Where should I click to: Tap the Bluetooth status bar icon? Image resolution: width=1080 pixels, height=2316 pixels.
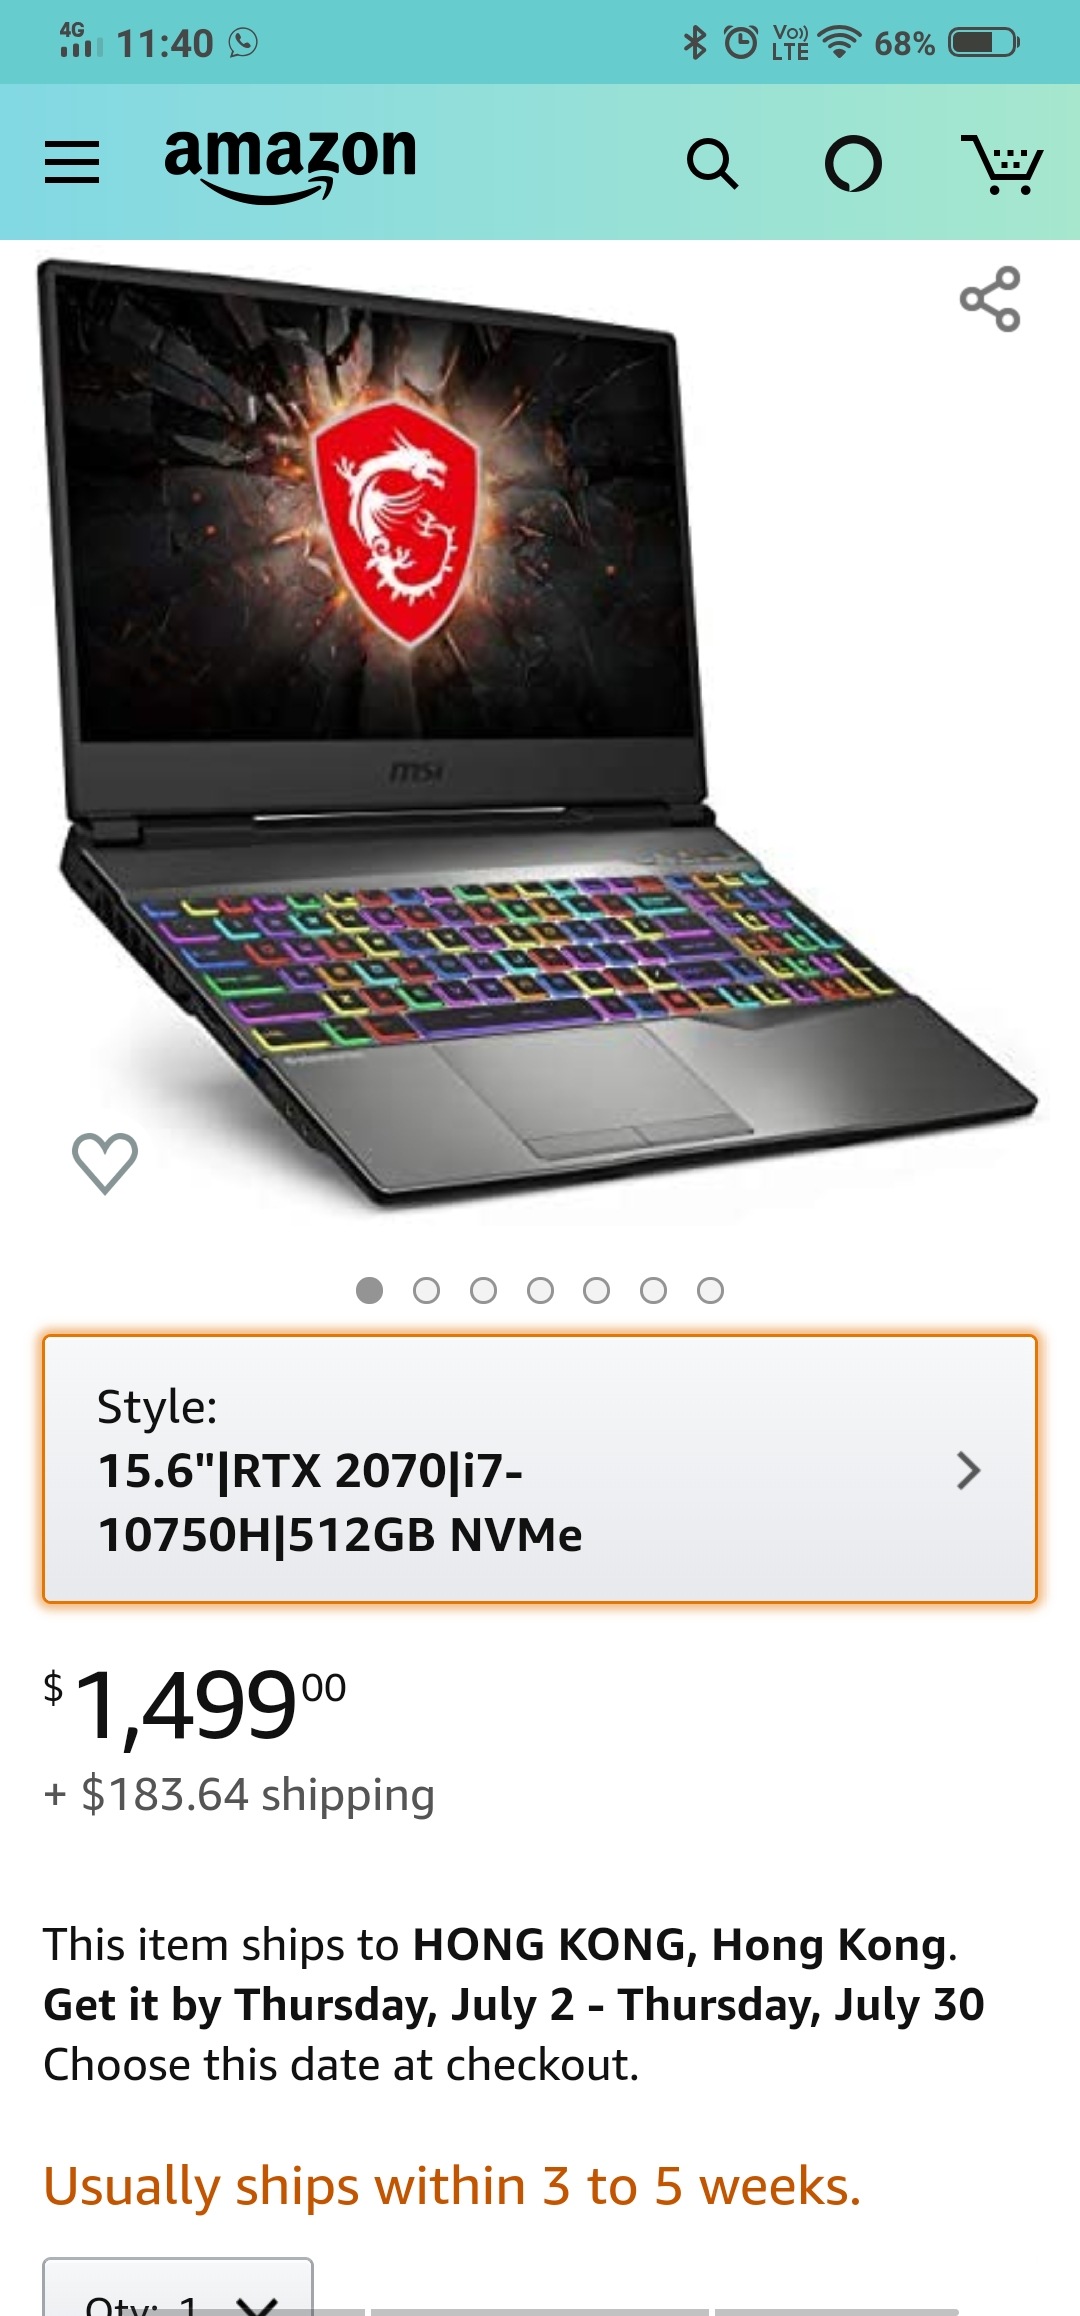coord(694,42)
